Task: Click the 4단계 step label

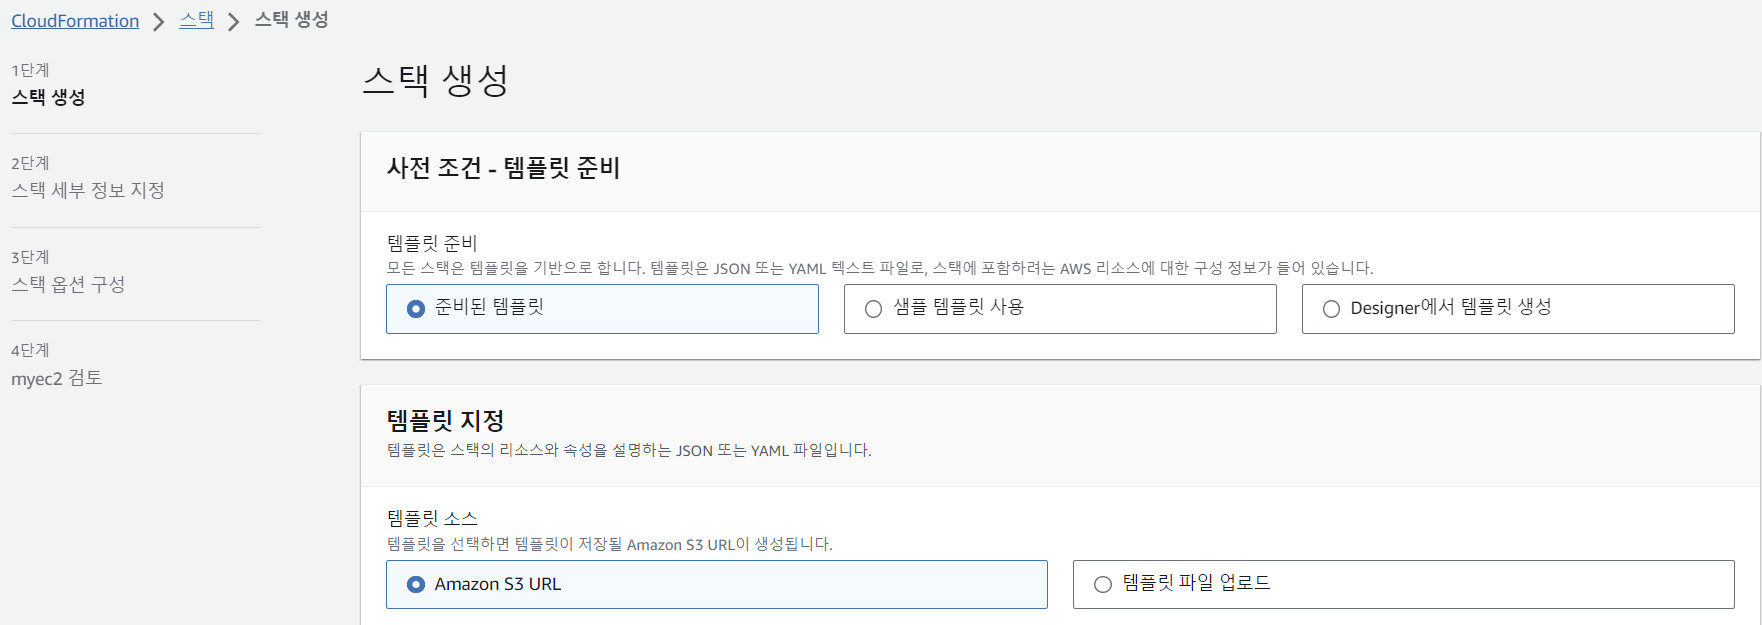Action: click(x=30, y=350)
